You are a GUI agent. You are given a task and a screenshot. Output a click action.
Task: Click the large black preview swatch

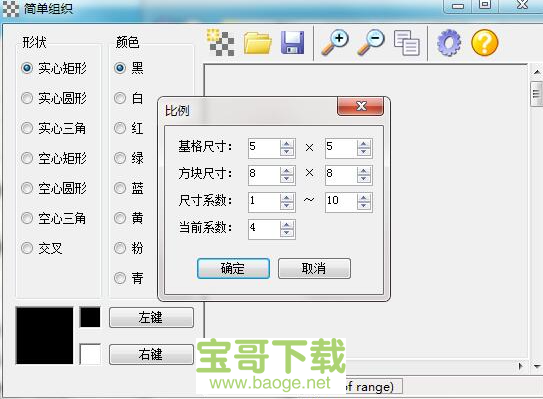(45, 336)
